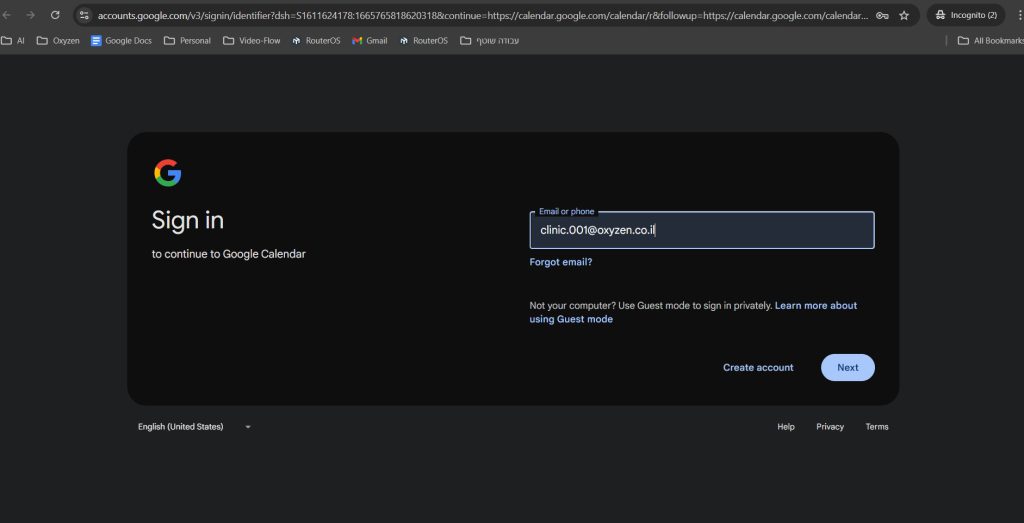
Task: Open the All Bookmarks folder
Action: (990, 40)
